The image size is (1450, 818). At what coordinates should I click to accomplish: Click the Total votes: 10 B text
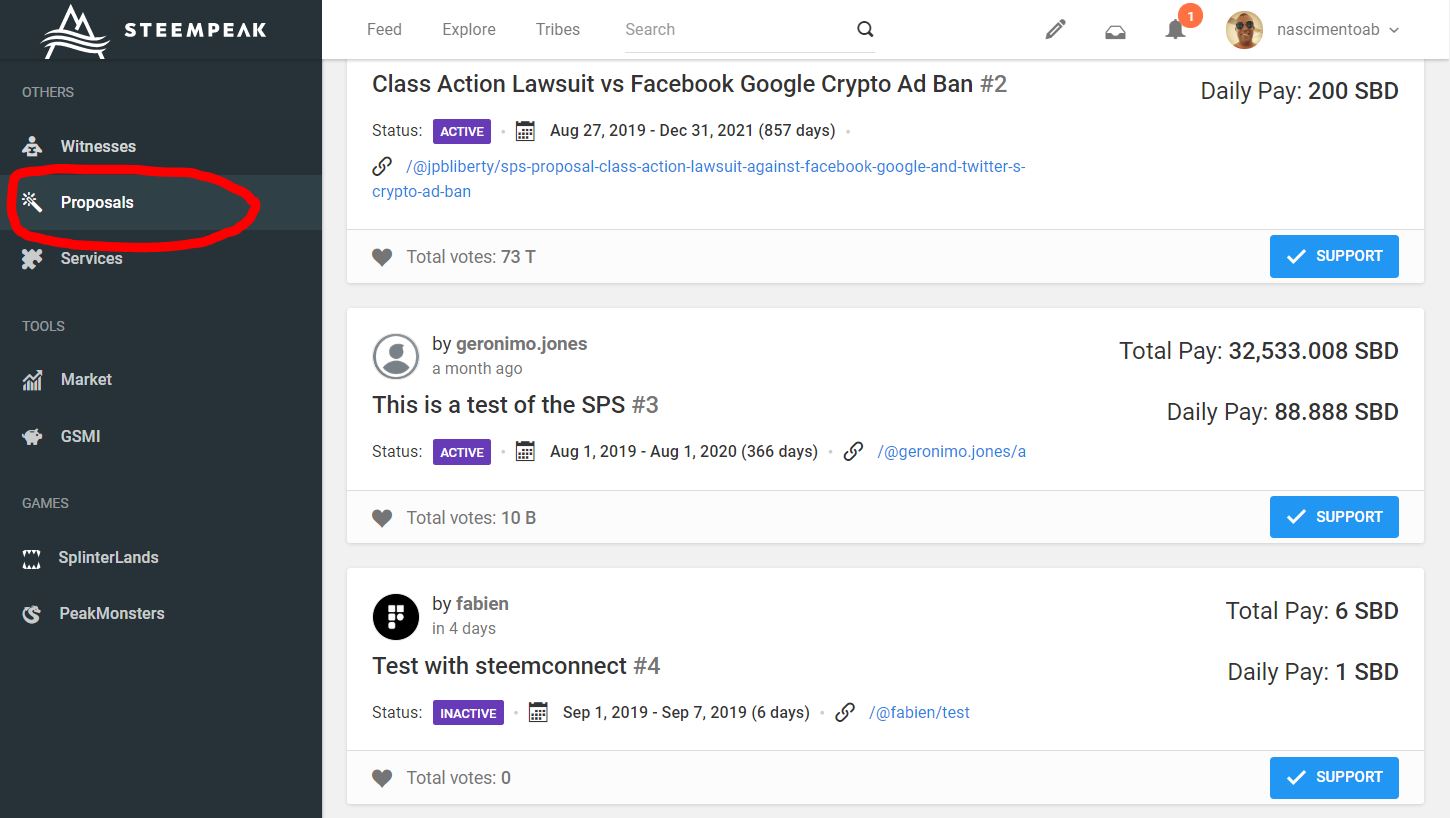(471, 518)
